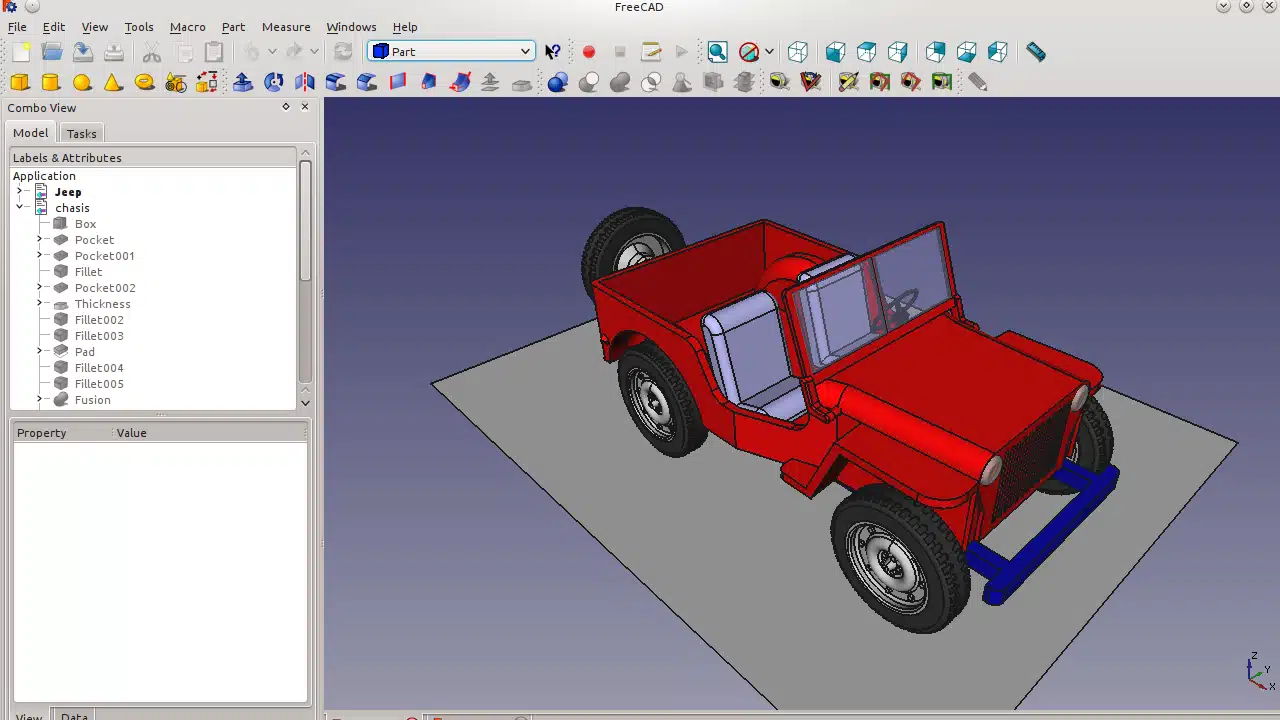Insert a Cone primitive
1280x720 pixels.
113,82
